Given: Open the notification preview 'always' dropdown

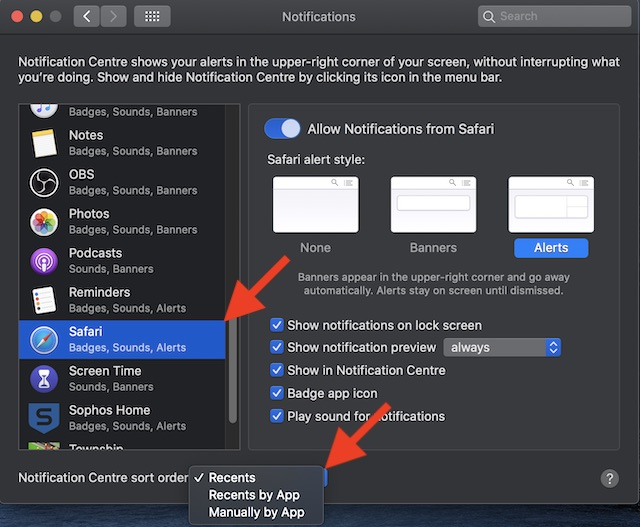Looking at the screenshot, I should click(x=502, y=347).
